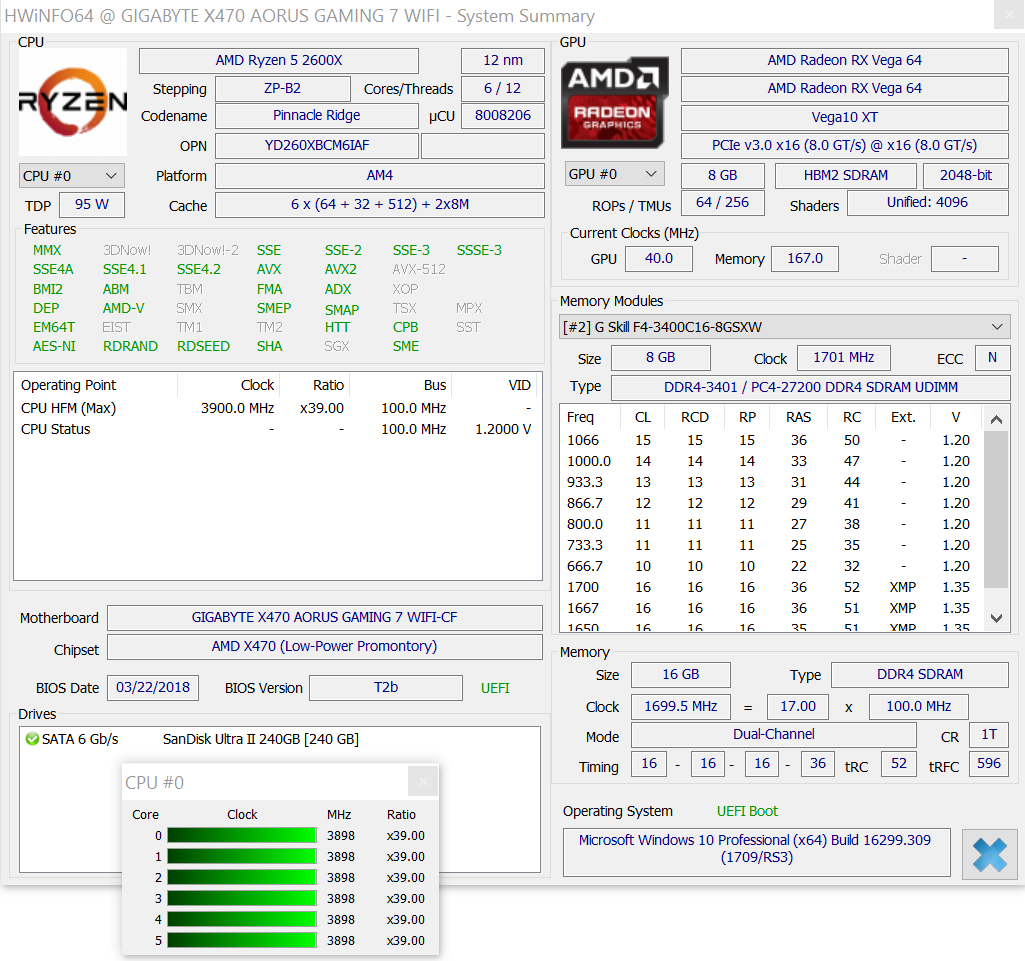Click the Pinnacle Ridge codename field
This screenshot has width=1025, height=961.
tap(316, 116)
